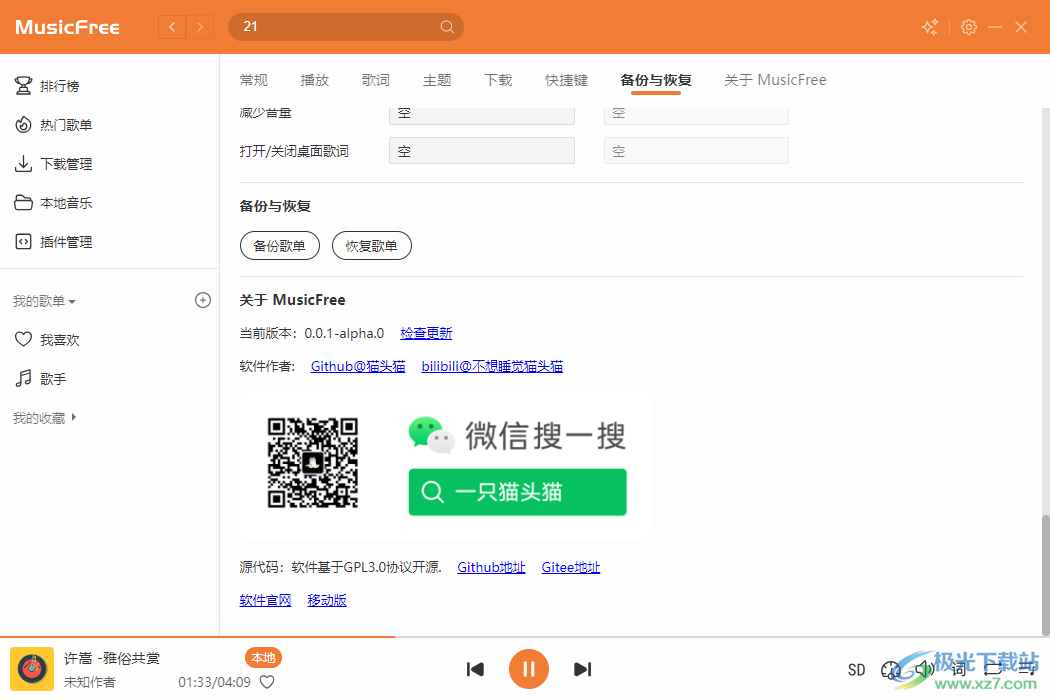This screenshot has width=1050, height=700.
Task: Click the album cover thumbnail
Action: point(32,669)
